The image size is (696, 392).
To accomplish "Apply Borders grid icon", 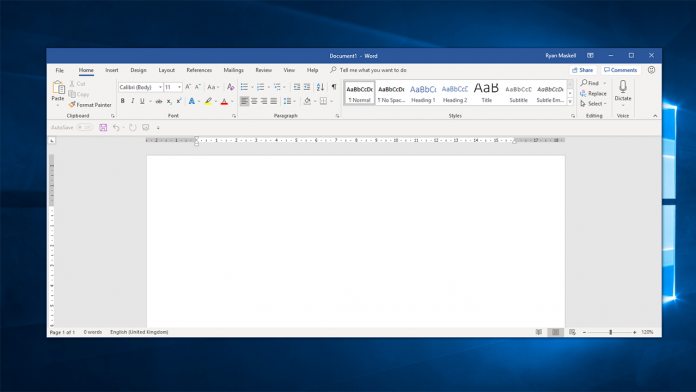I will pos(324,101).
